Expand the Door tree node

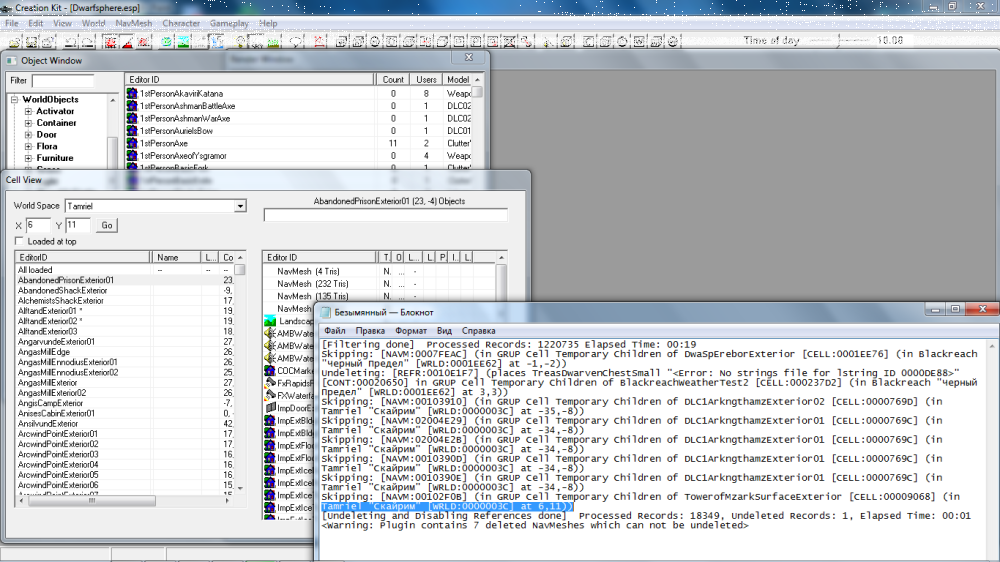coord(28,135)
